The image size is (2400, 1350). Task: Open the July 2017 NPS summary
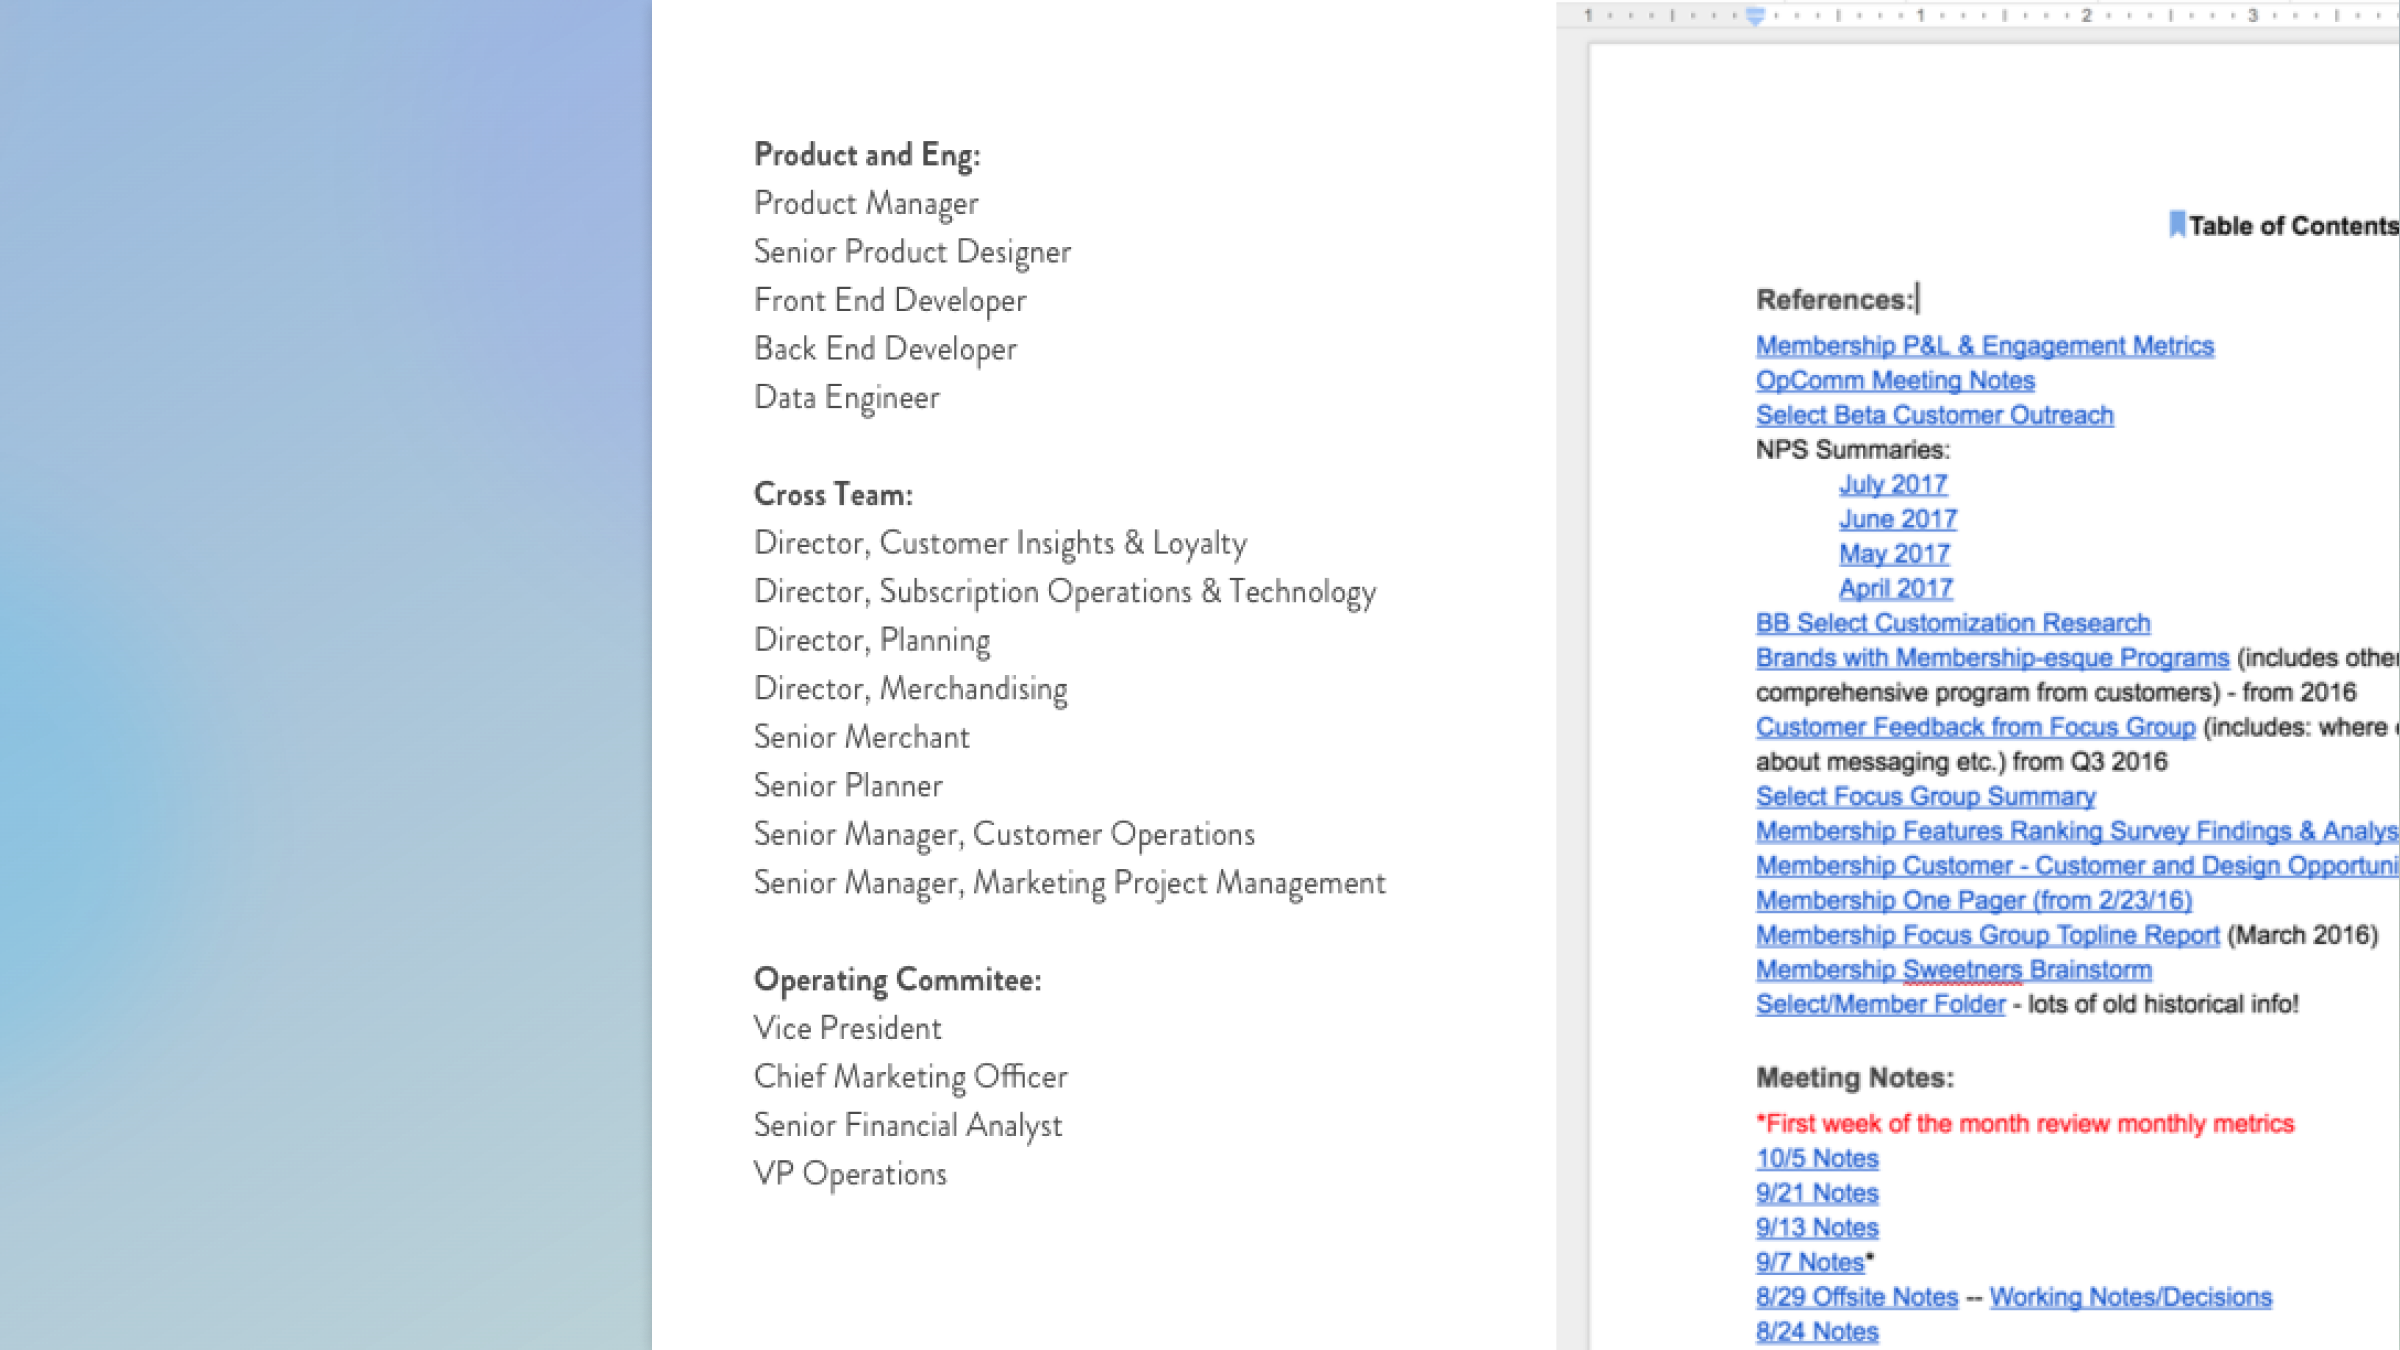click(x=1892, y=485)
